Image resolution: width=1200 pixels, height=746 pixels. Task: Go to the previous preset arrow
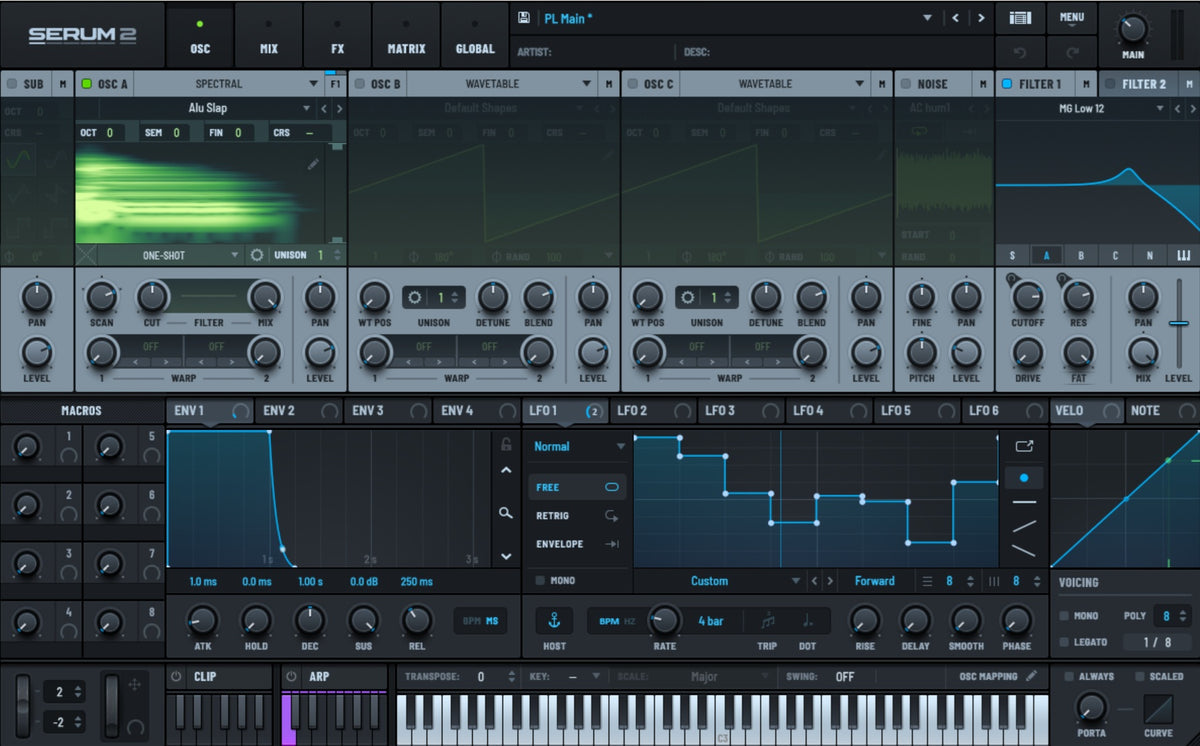956,18
